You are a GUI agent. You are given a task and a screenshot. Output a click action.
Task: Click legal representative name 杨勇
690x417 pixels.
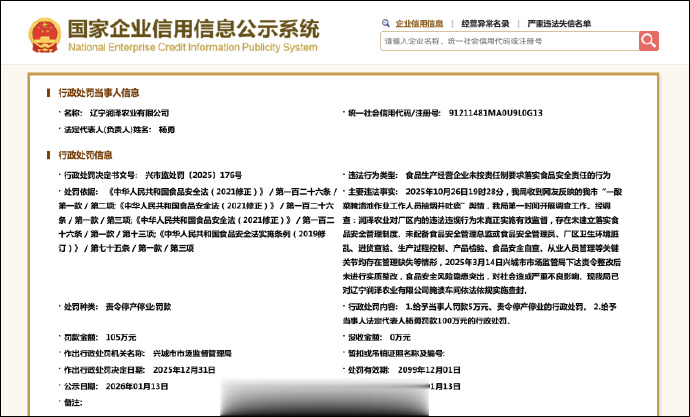(167, 130)
